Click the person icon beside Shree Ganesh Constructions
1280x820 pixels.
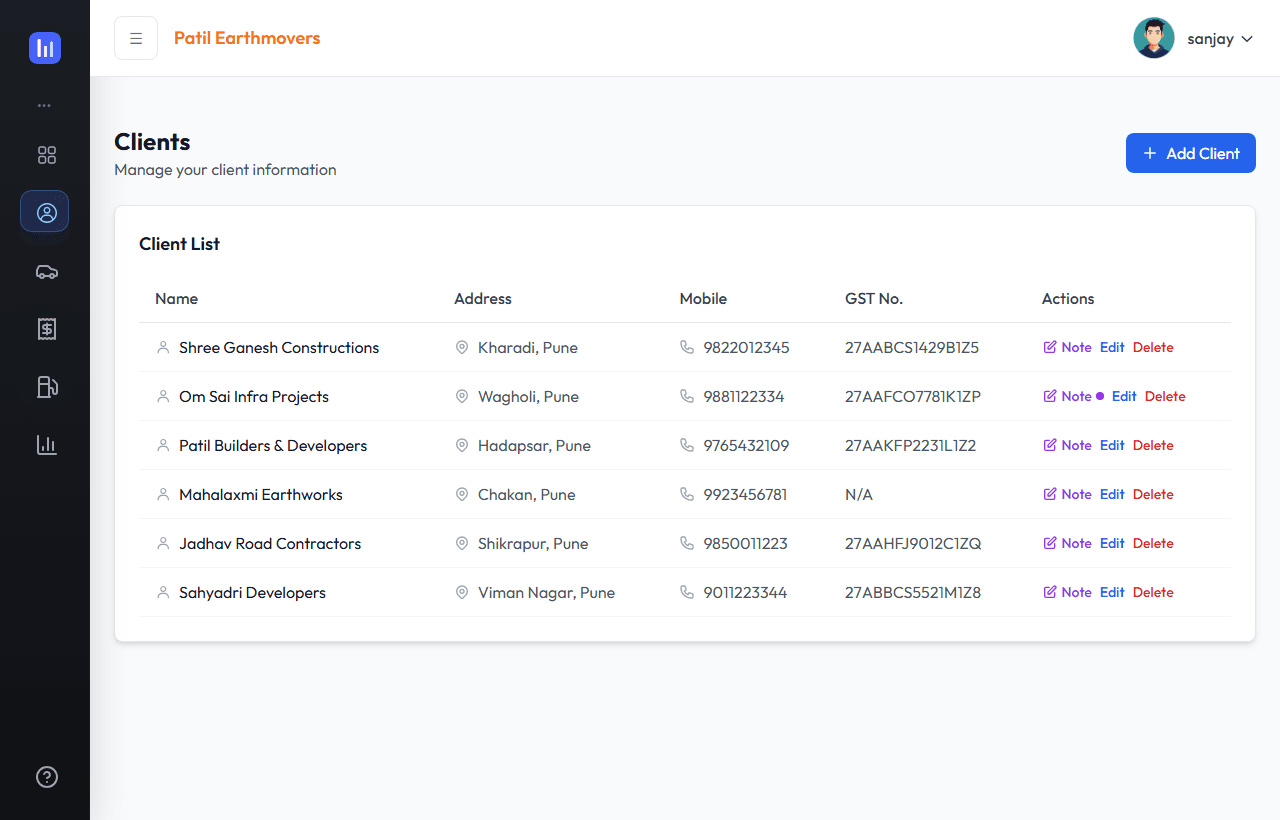(x=163, y=347)
